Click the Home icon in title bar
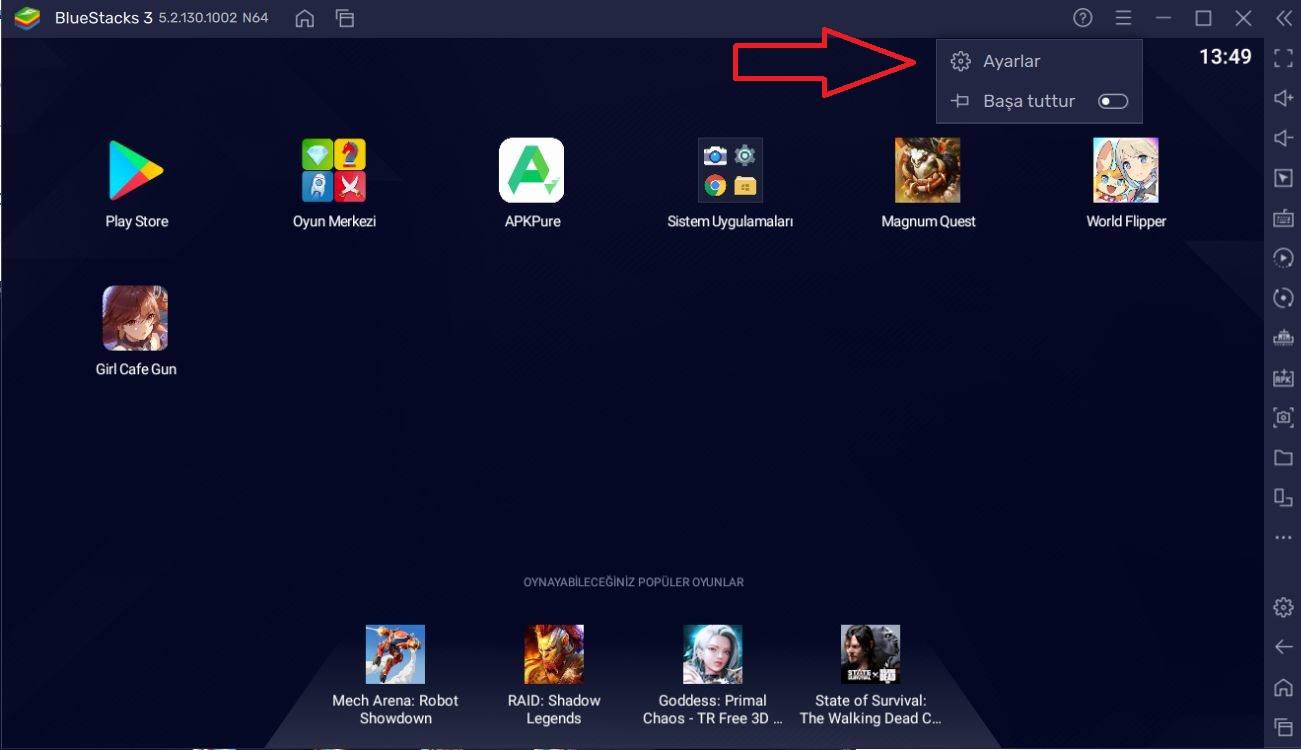Image resolution: width=1301 pixels, height=750 pixels. coord(305,18)
